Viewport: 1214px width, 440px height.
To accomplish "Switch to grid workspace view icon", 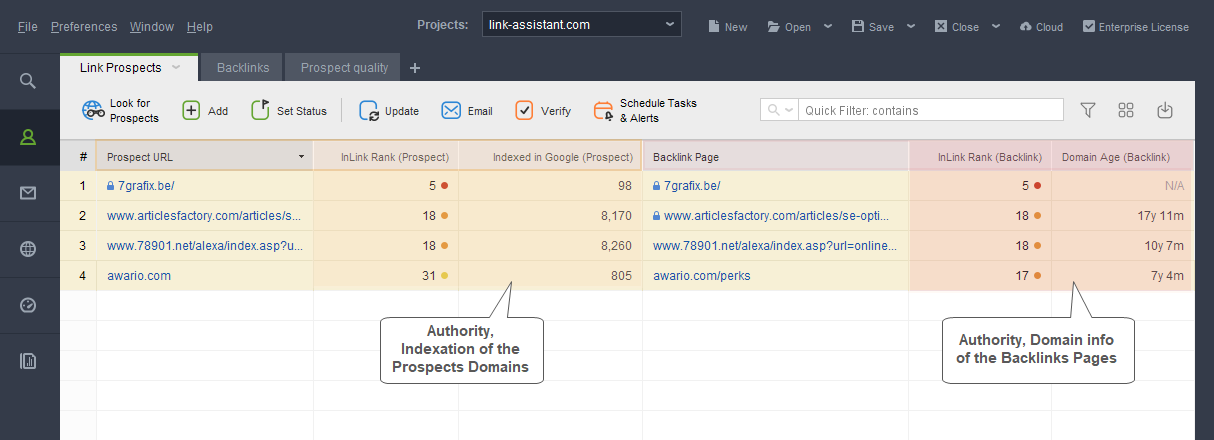I will pyautogui.click(x=1126, y=110).
